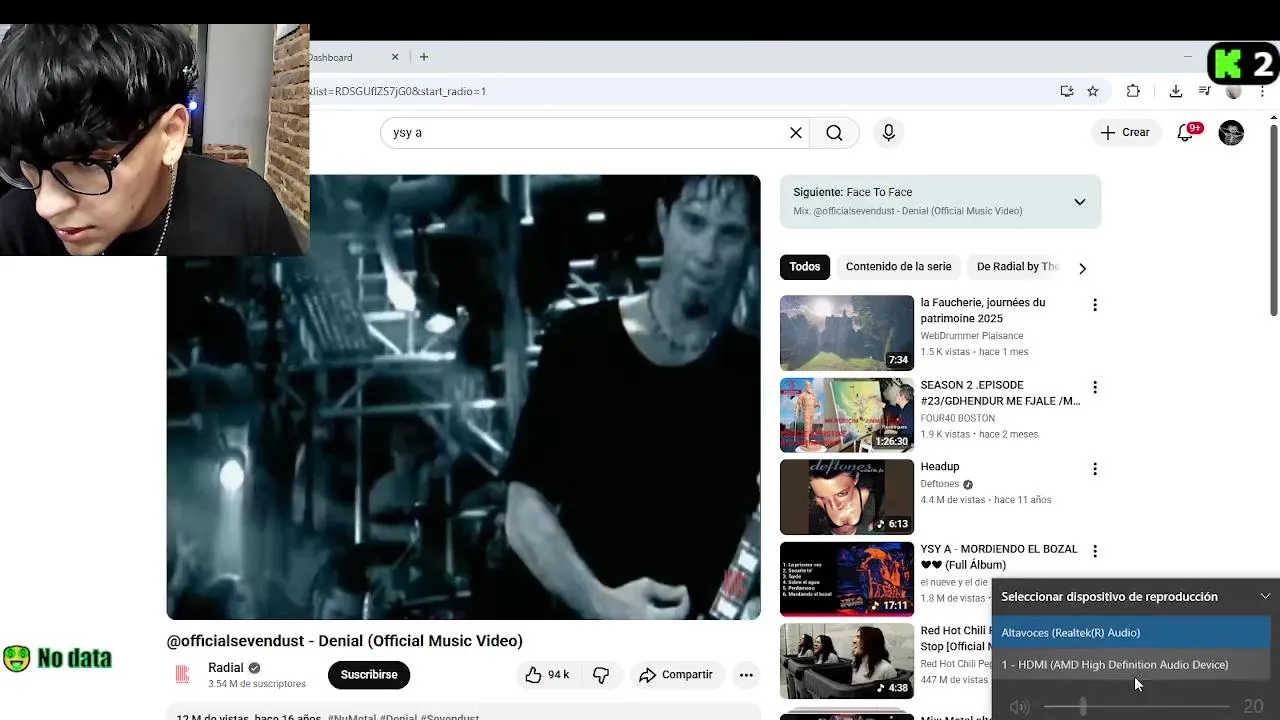
Task: Open SEASON 2 EPISODE #23 thumbnail
Action: 846,415
